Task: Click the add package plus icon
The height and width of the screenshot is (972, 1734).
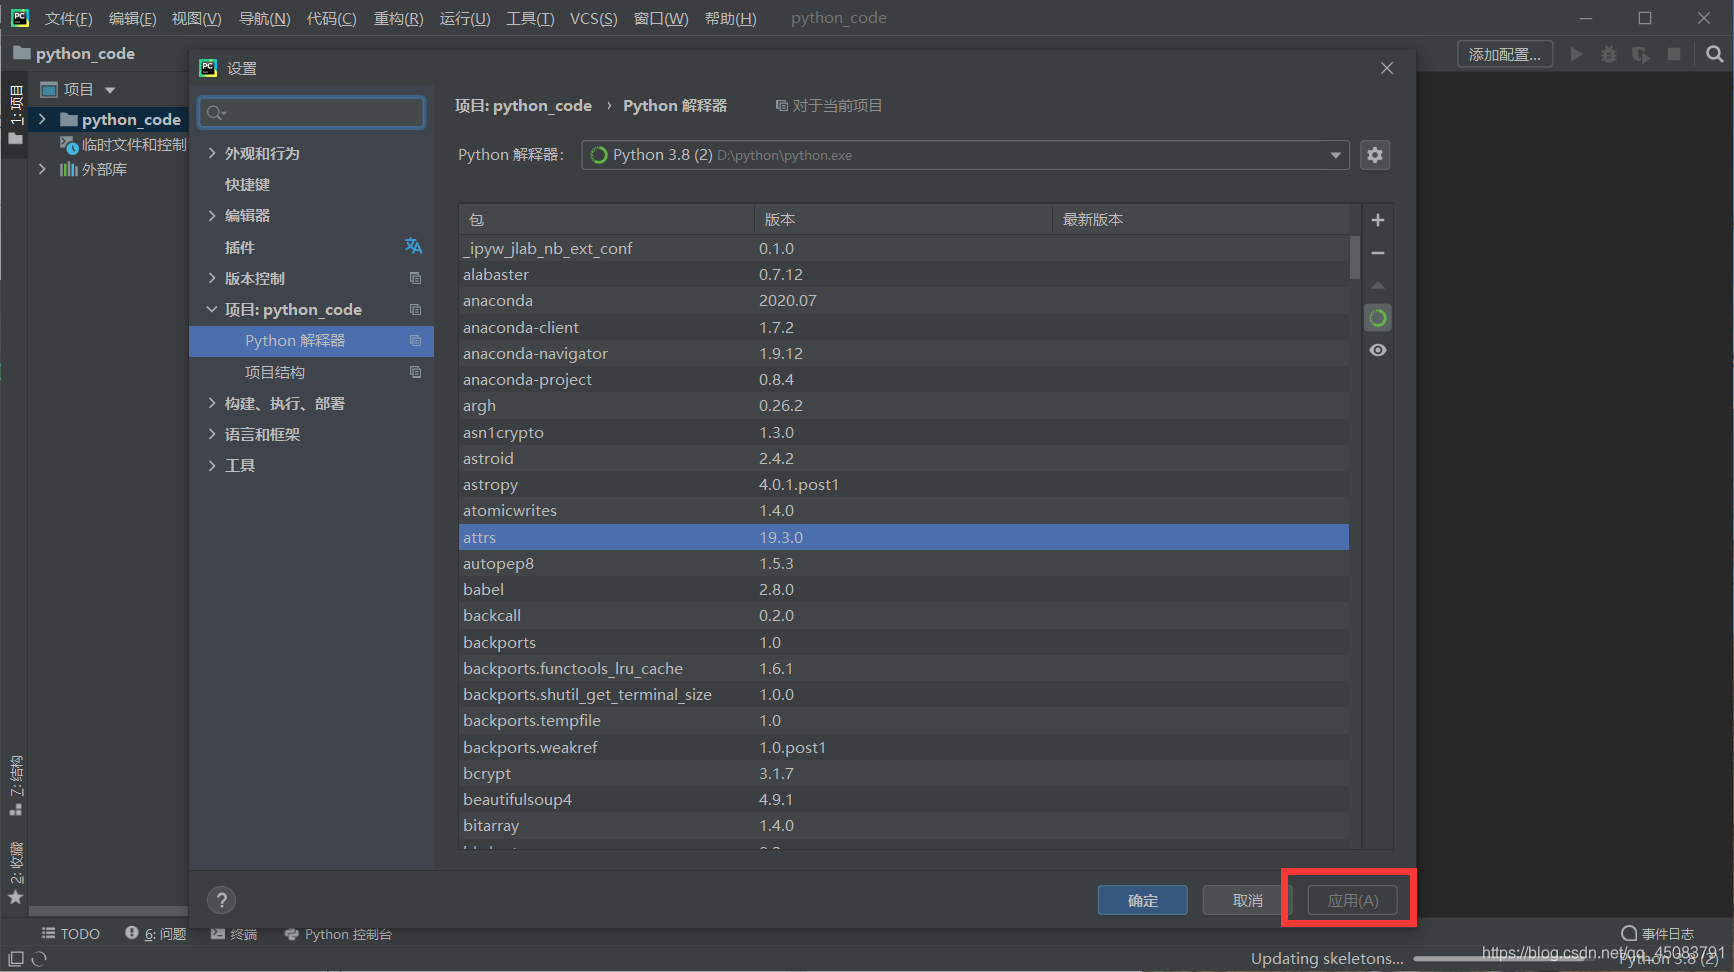Action: point(1377,220)
